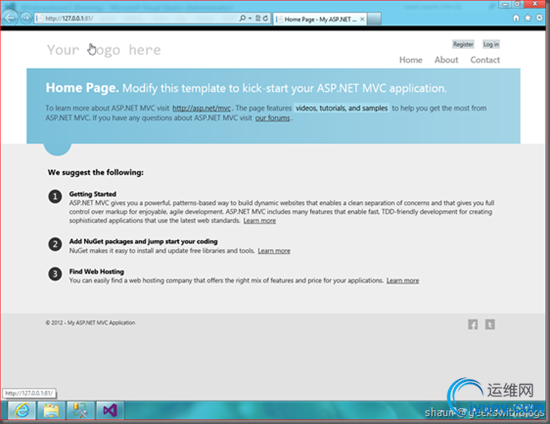Image resolution: width=550 pixels, height=424 pixels.
Task: Click the 'Getting Started' heading
Action: click(x=93, y=194)
